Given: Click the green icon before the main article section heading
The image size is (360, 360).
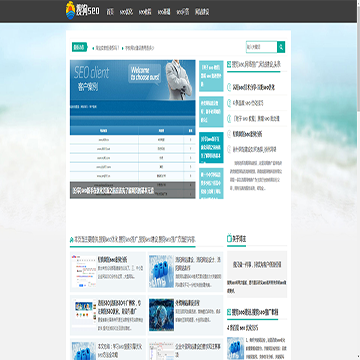Looking at the screenshot, I should [71, 239].
